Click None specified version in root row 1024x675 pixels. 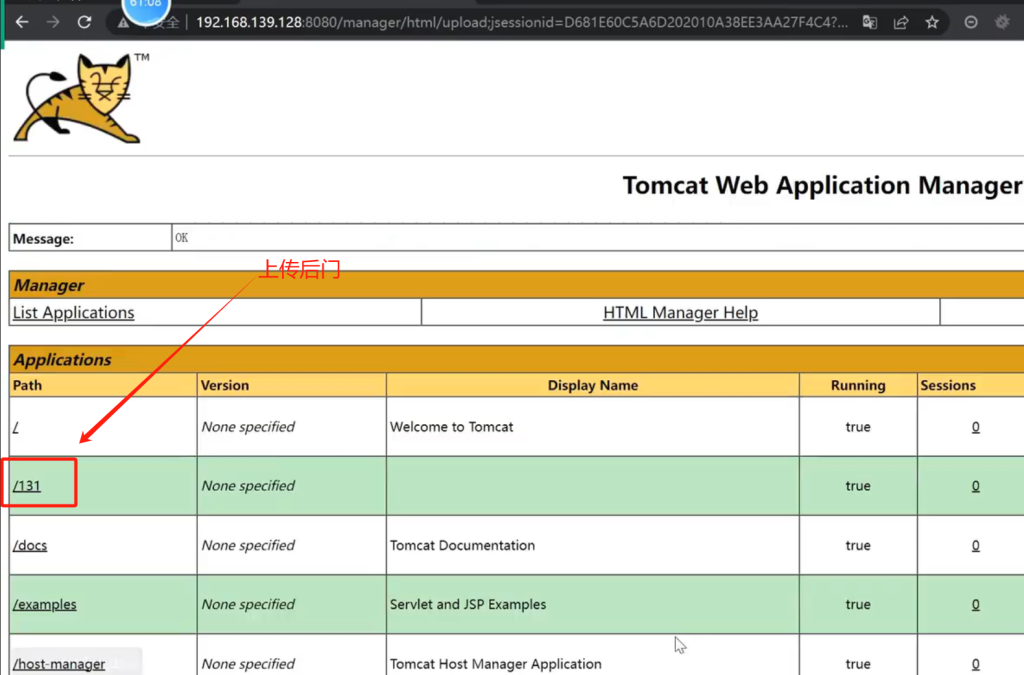pos(248,427)
